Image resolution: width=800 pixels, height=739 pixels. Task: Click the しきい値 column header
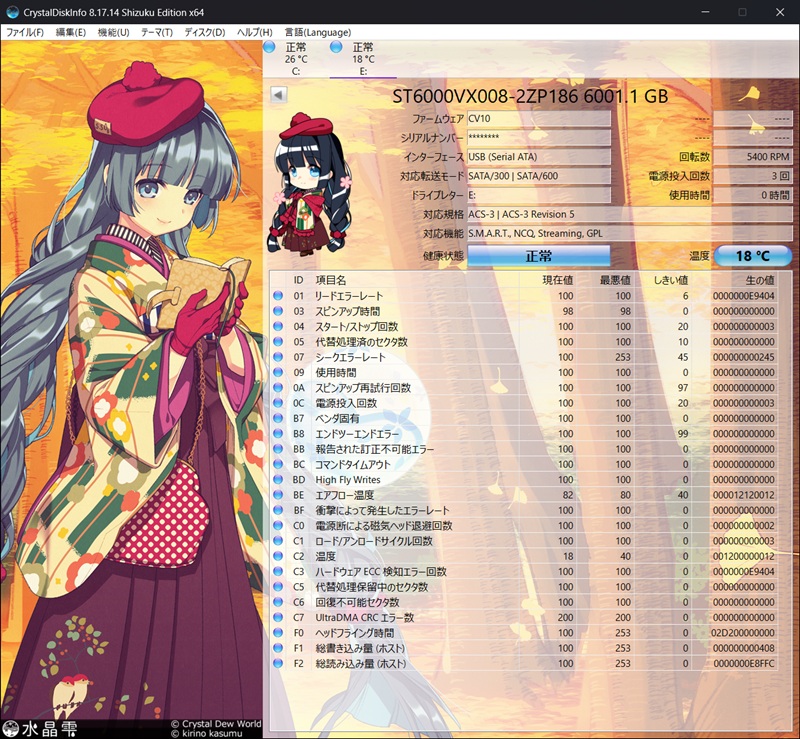click(x=671, y=280)
